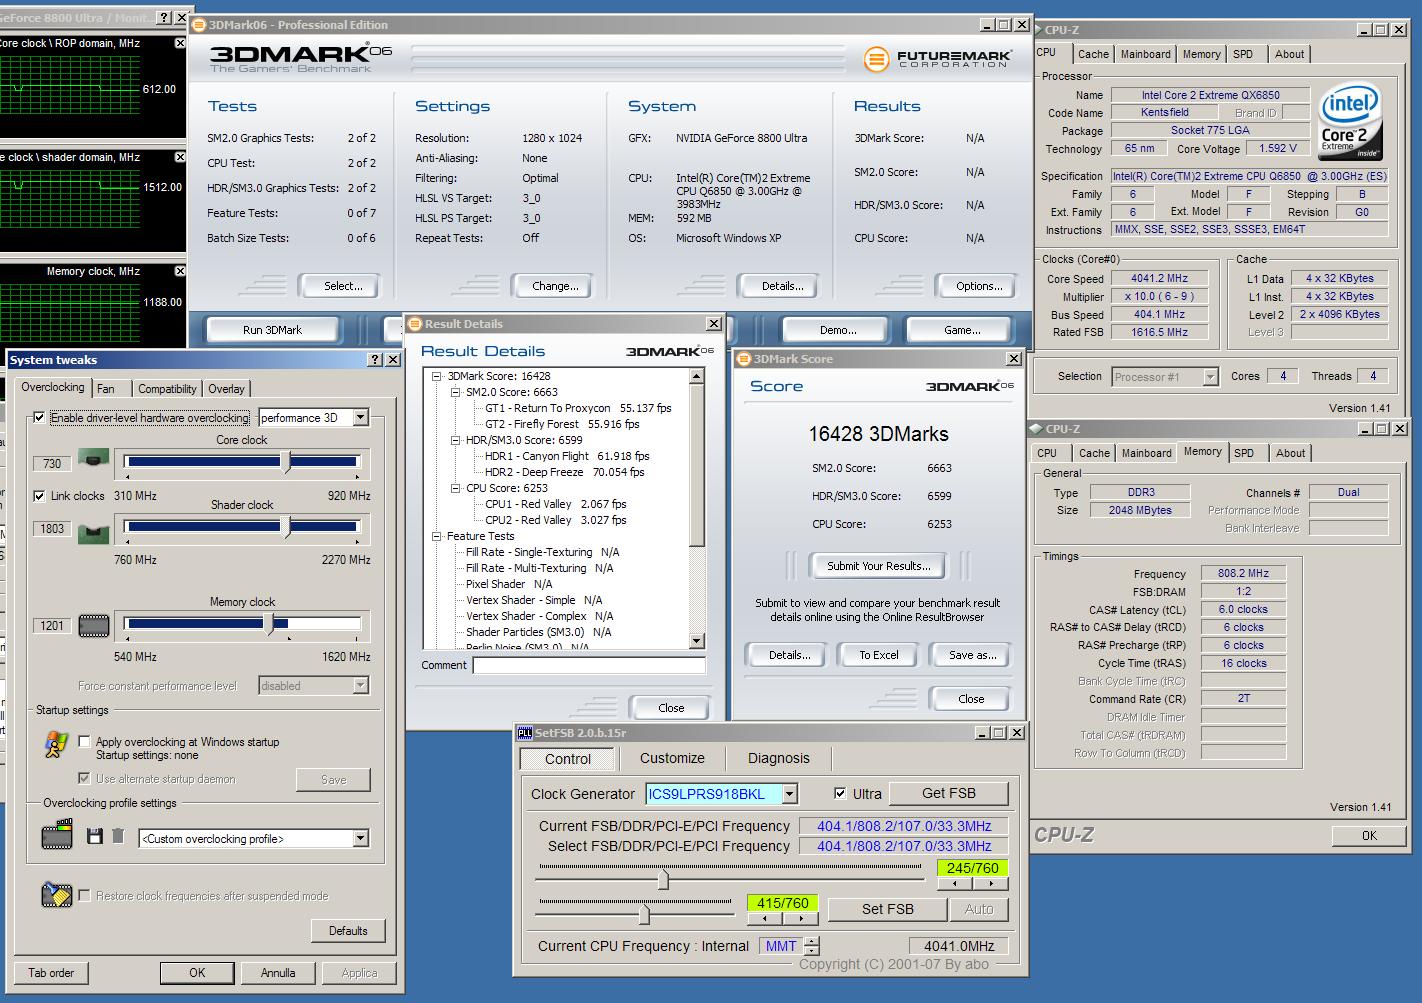Toggle the Ultra checkbox in SetFSB
1422x1003 pixels.
[x=840, y=794]
